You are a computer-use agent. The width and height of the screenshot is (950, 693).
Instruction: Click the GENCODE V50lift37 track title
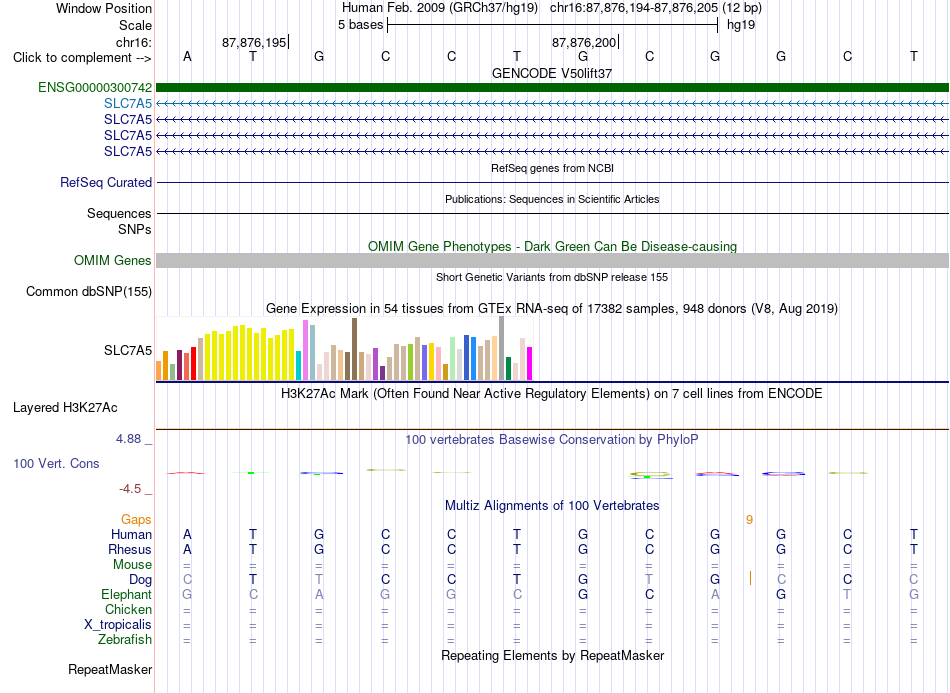point(552,73)
